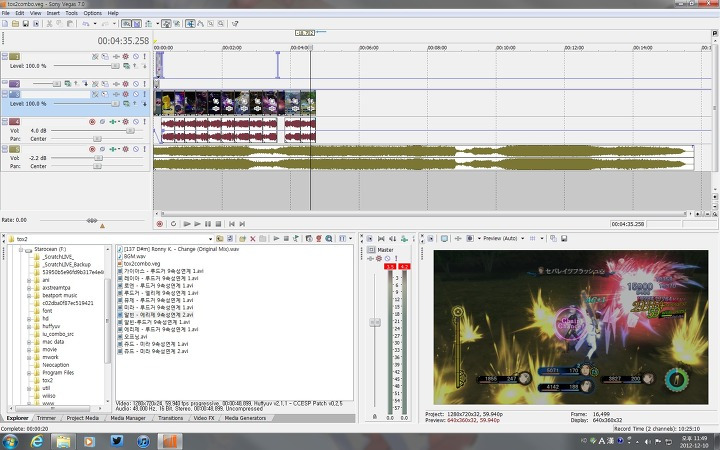Click the Cut scissors icon in toolbar
Viewport: 720px width, 450px height.
coord(49,23)
